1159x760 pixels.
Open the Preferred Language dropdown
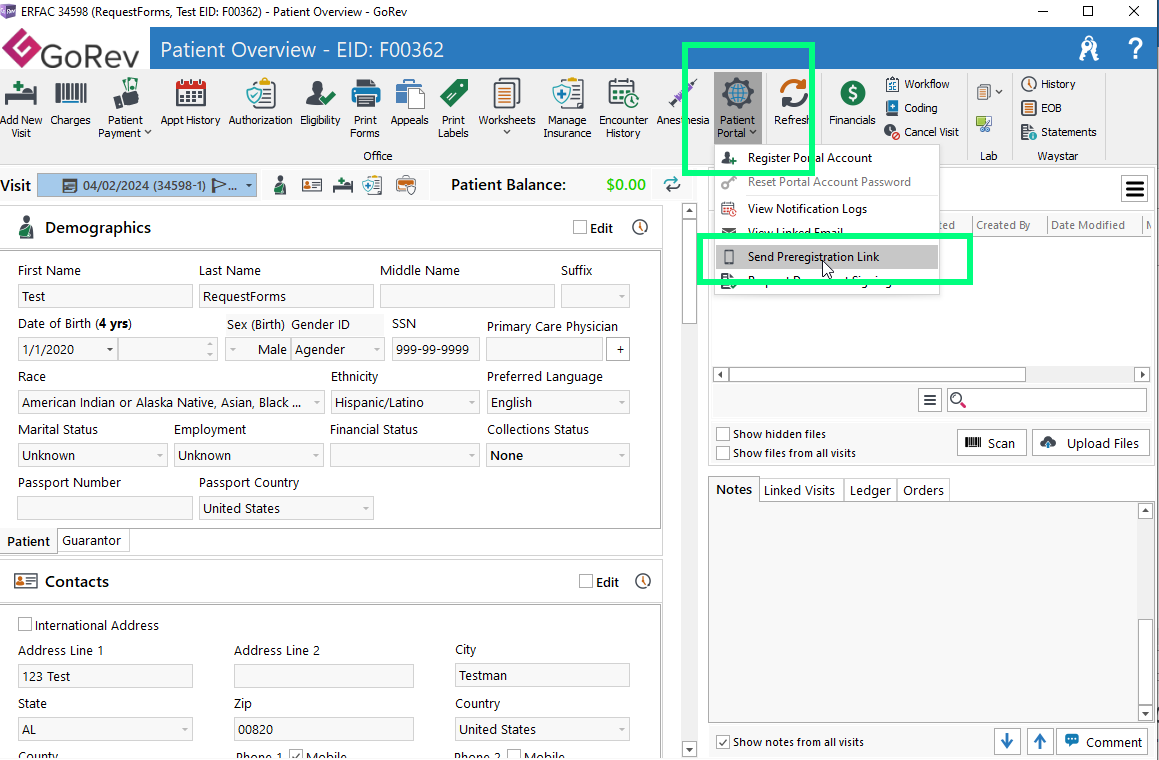[622, 402]
